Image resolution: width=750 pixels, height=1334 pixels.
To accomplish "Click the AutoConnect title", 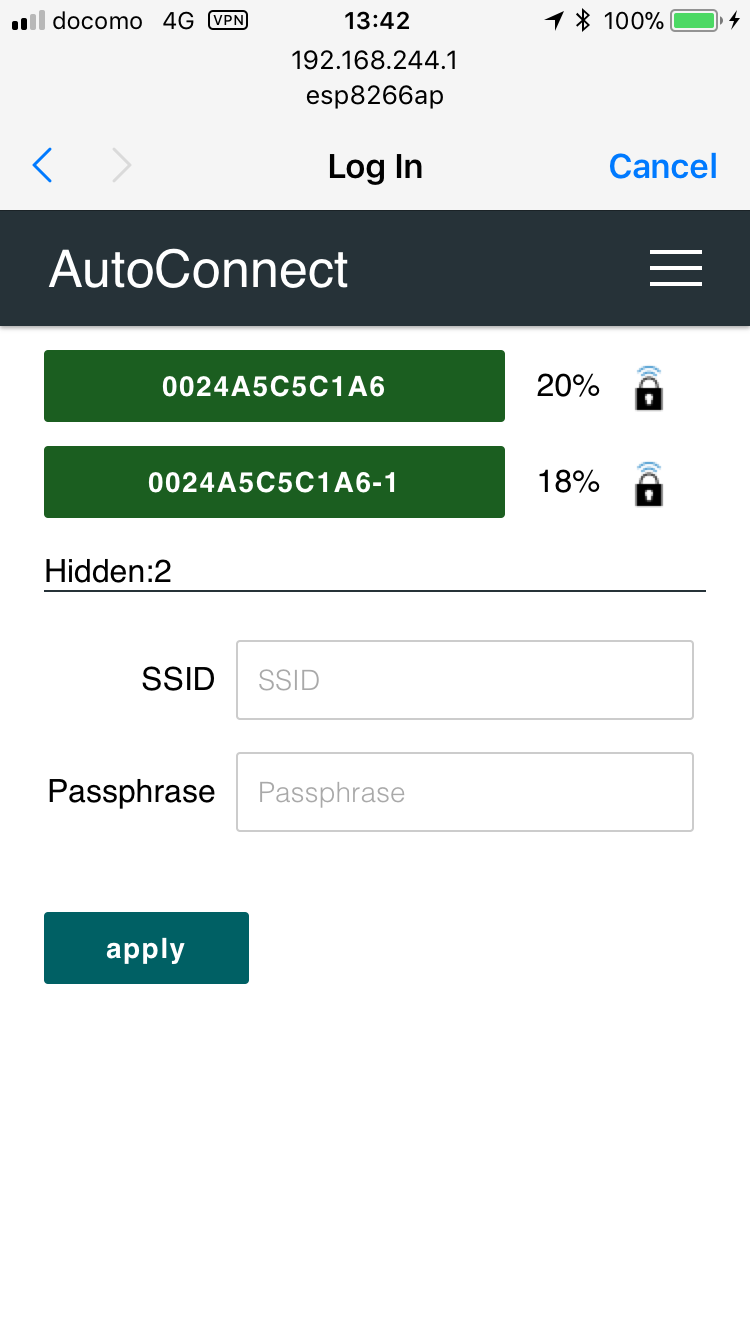I will pos(199,269).
